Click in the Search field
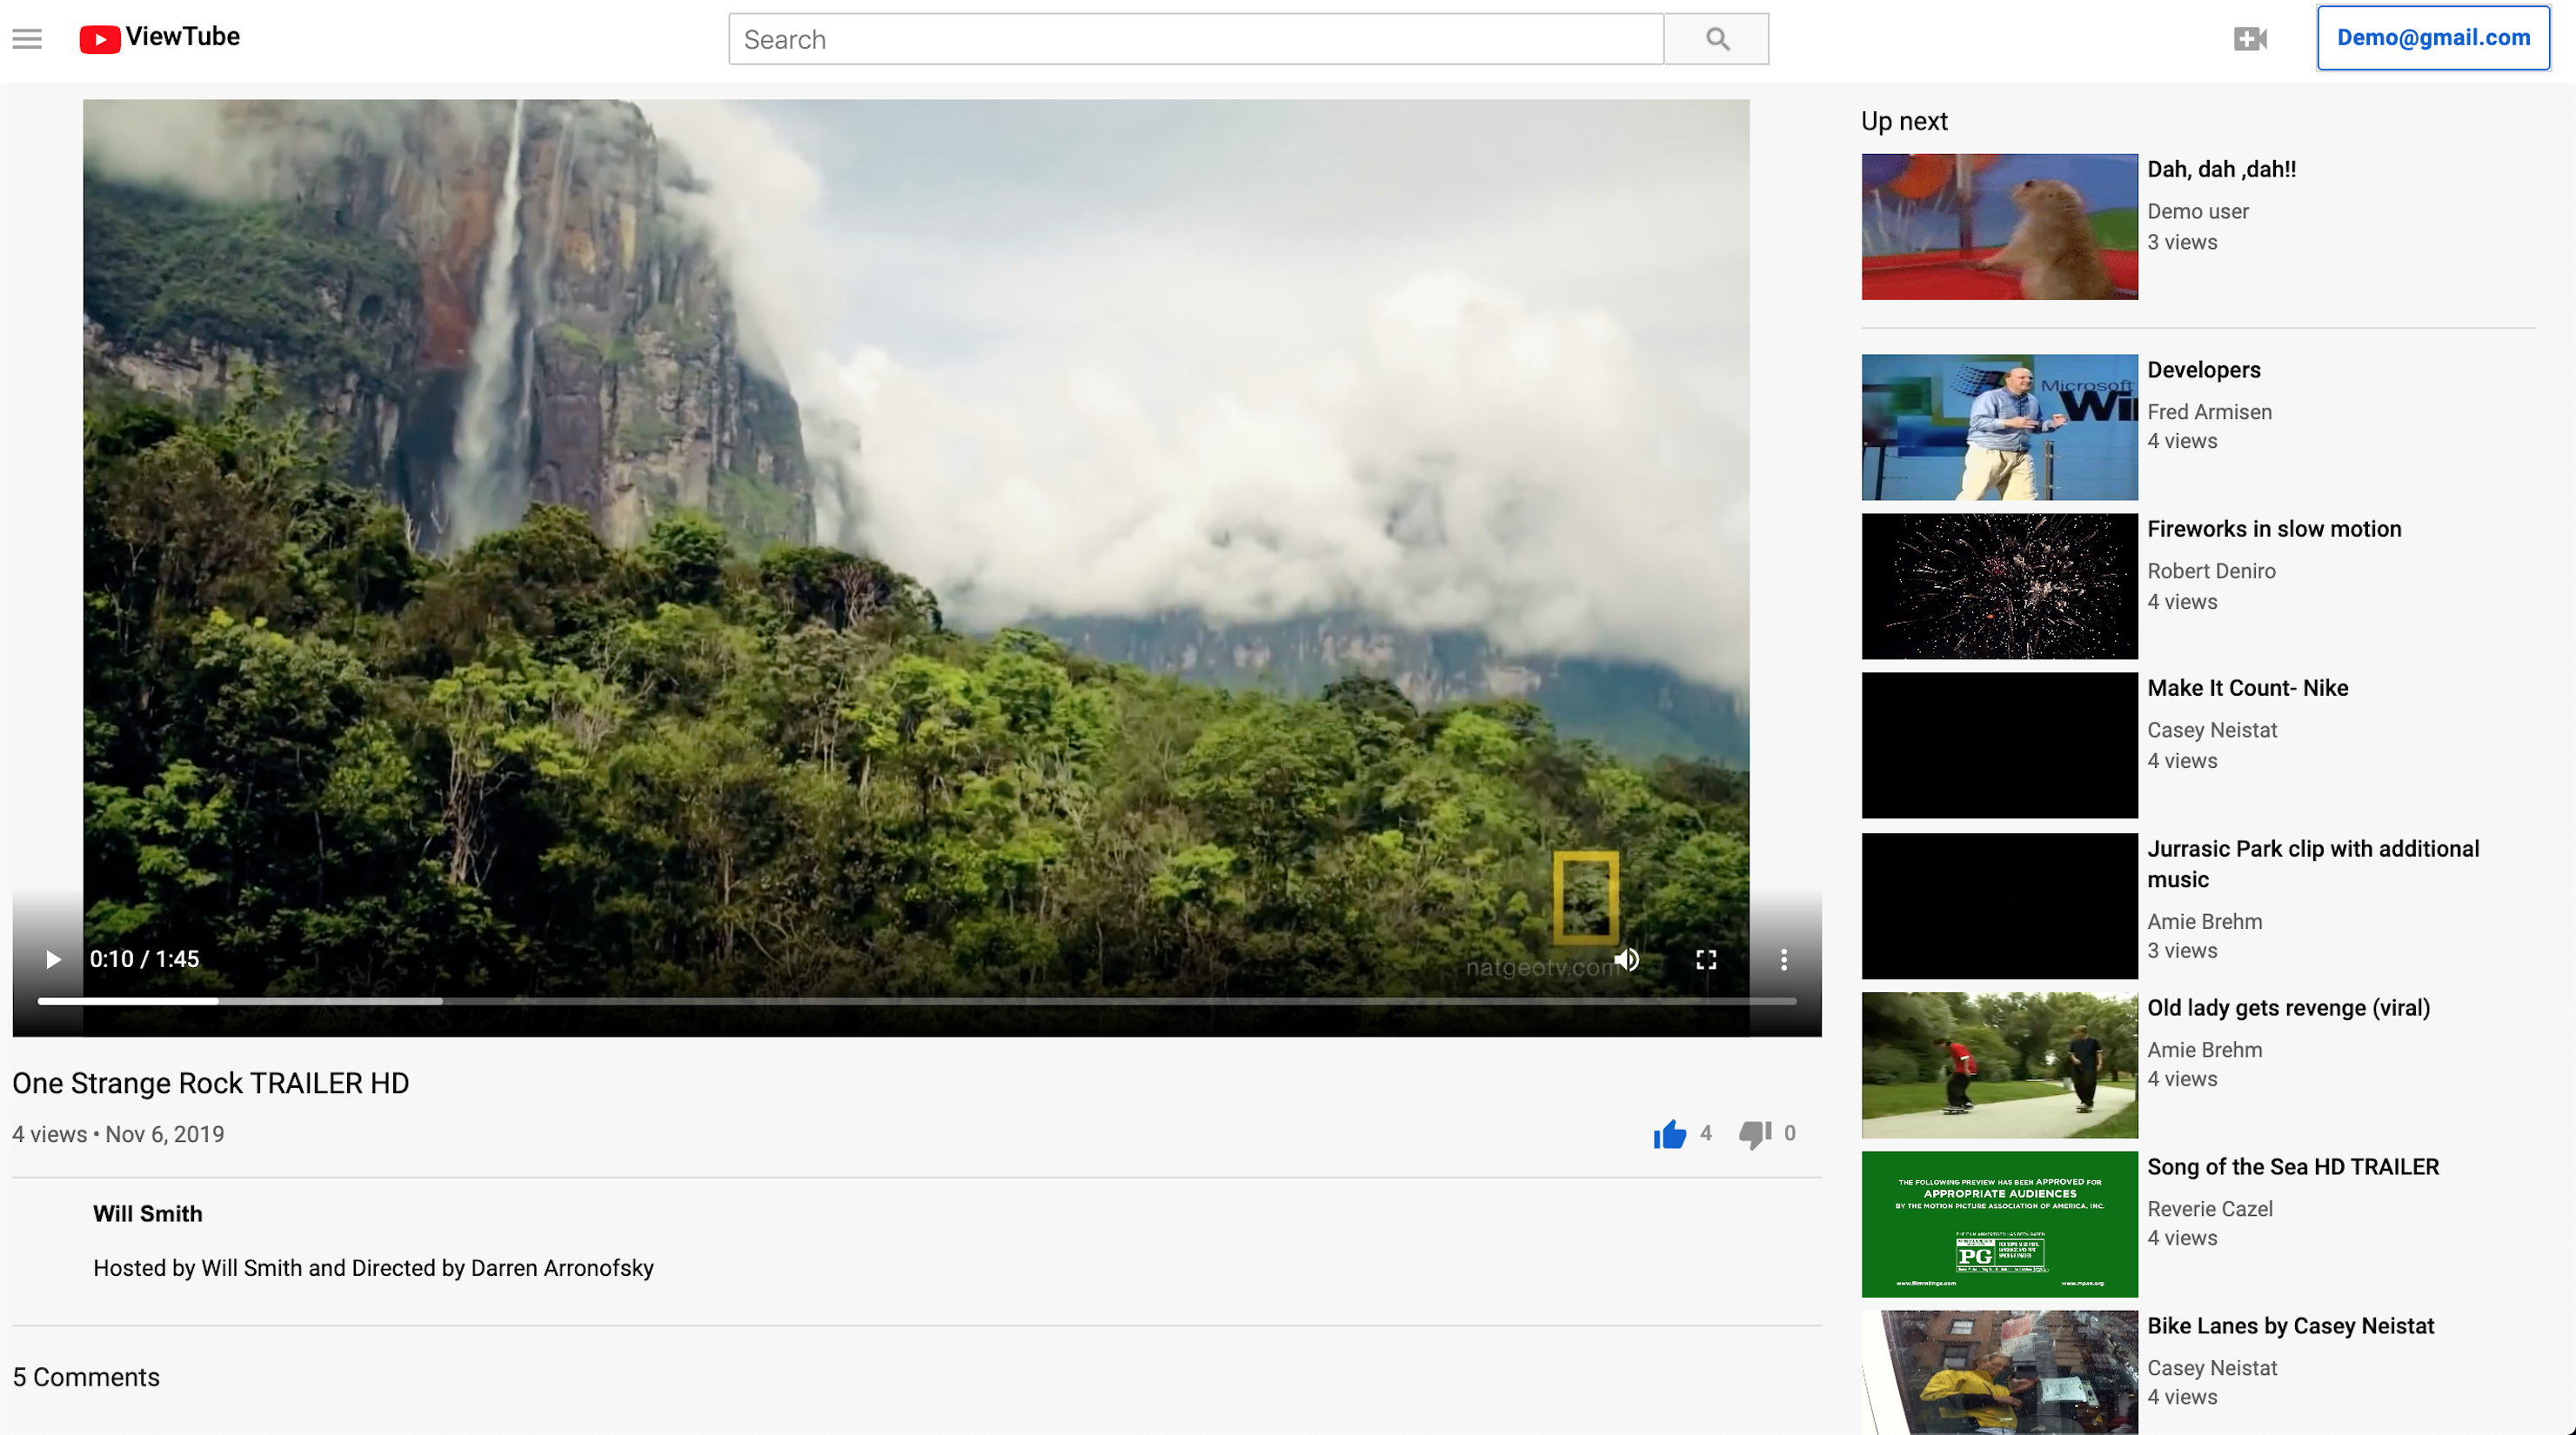 pos(1195,39)
